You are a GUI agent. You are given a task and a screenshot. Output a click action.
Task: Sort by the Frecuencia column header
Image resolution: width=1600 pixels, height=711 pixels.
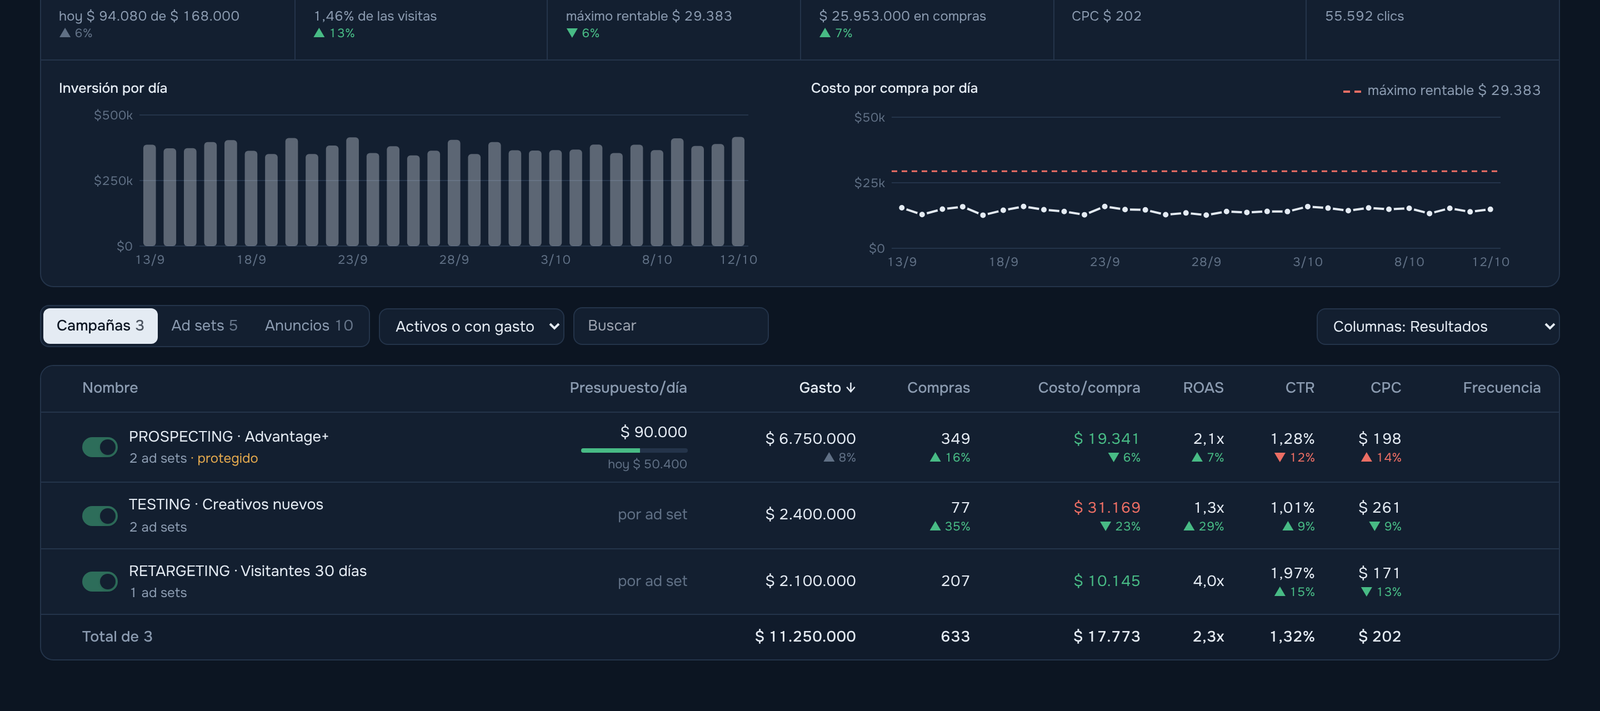pos(1502,388)
